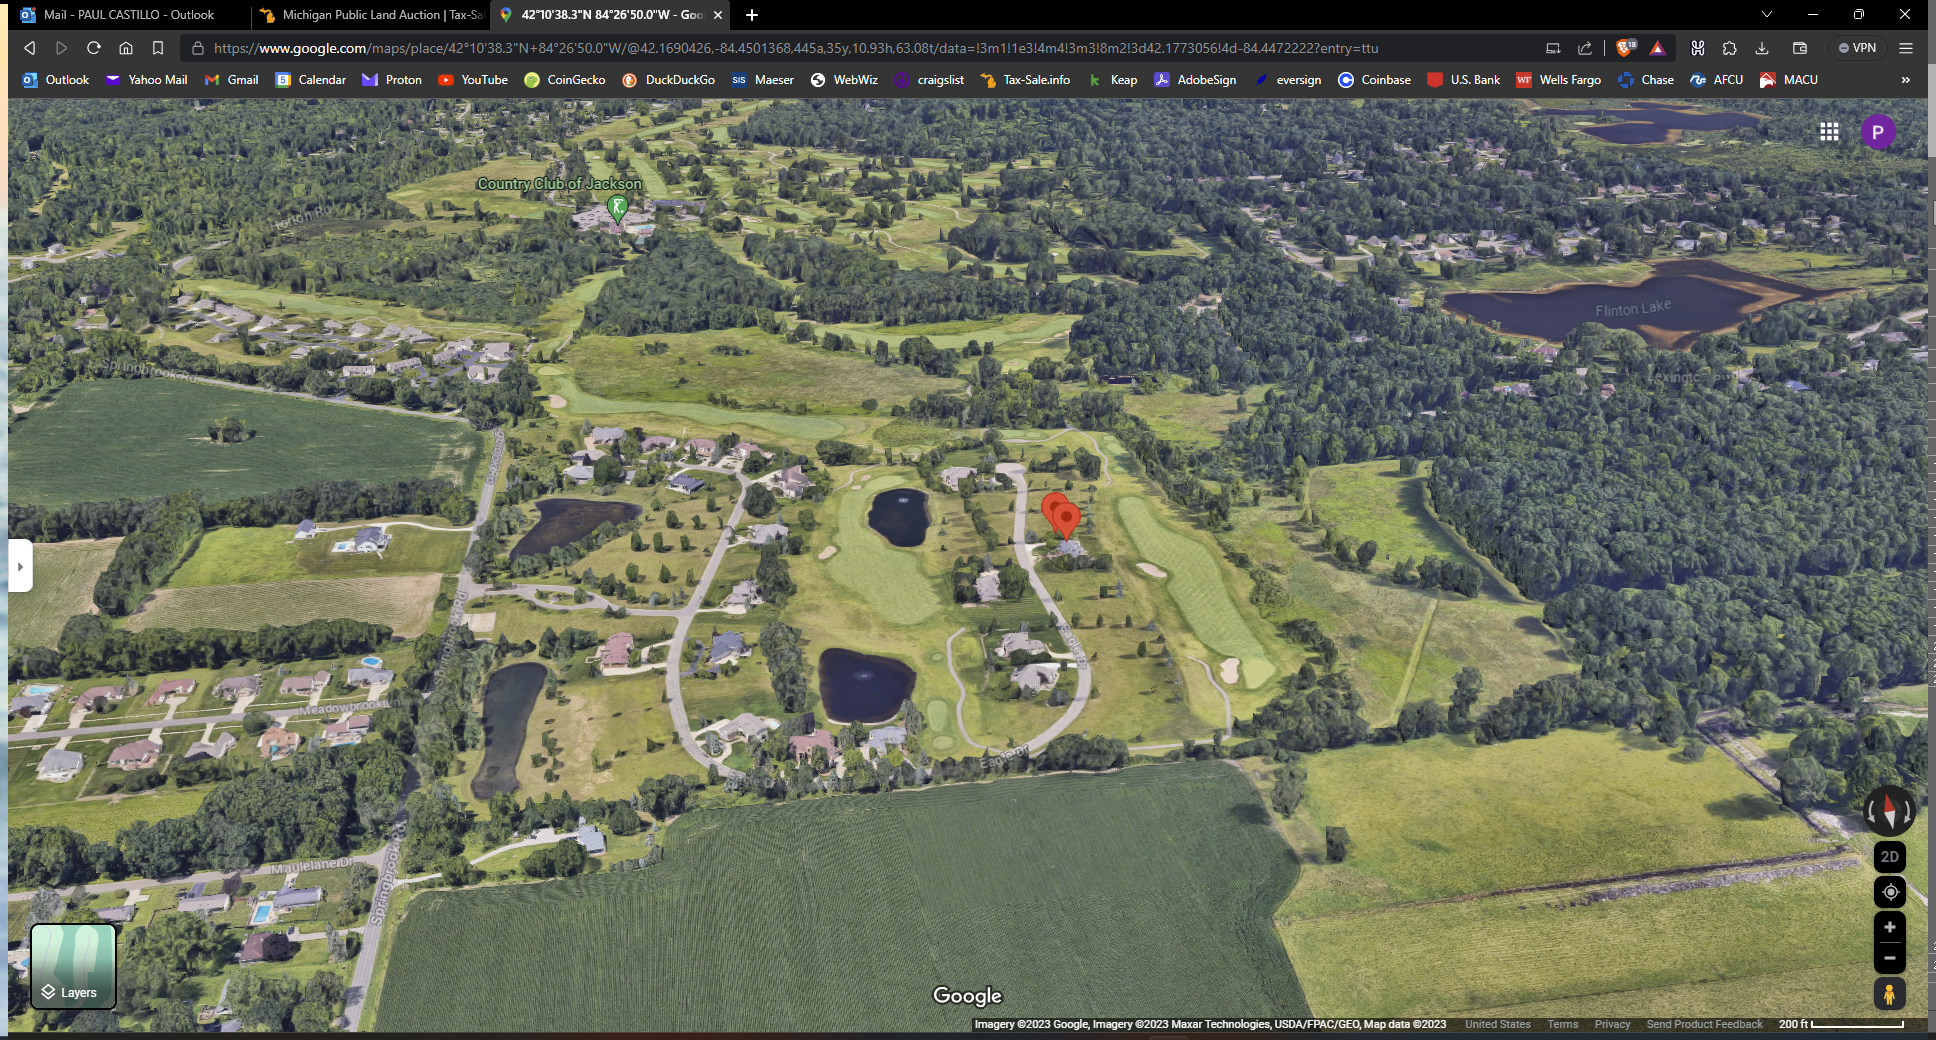Image resolution: width=1936 pixels, height=1040 pixels.
Task: Click the Google apps grid icon
Action: point(1829,132)
